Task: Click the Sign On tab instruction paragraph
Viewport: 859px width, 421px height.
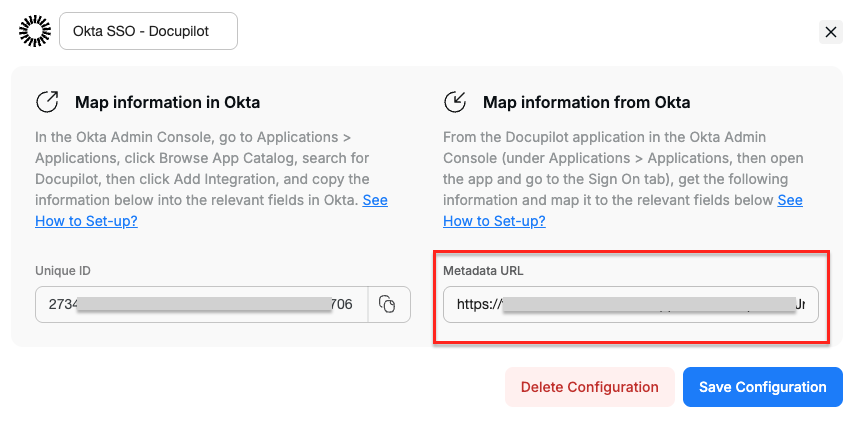Action: click(x=620, y=168)
